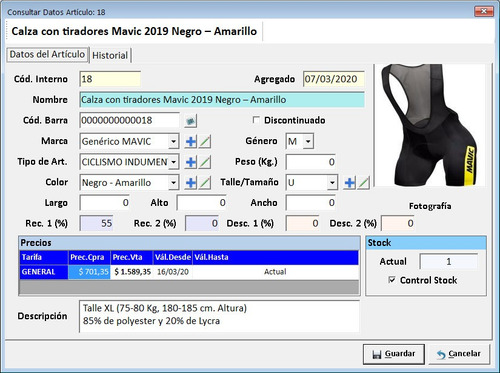Open the Talle/Tamaño dropdown

coord(332,183)
